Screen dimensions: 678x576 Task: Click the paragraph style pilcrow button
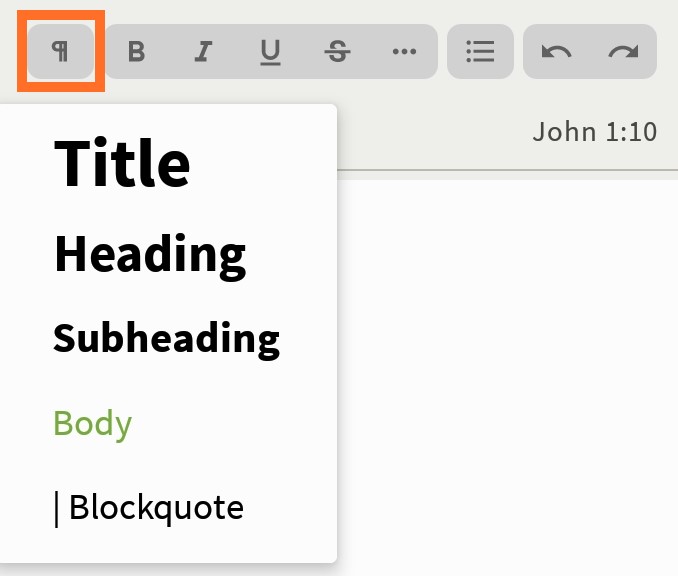pyautogui.click(x=61, y=52)
